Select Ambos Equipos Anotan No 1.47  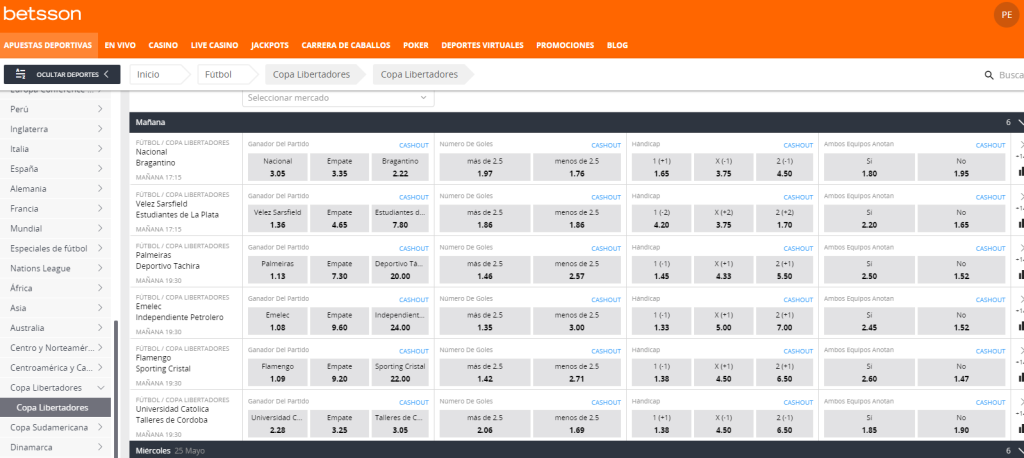tap(961, 372)
